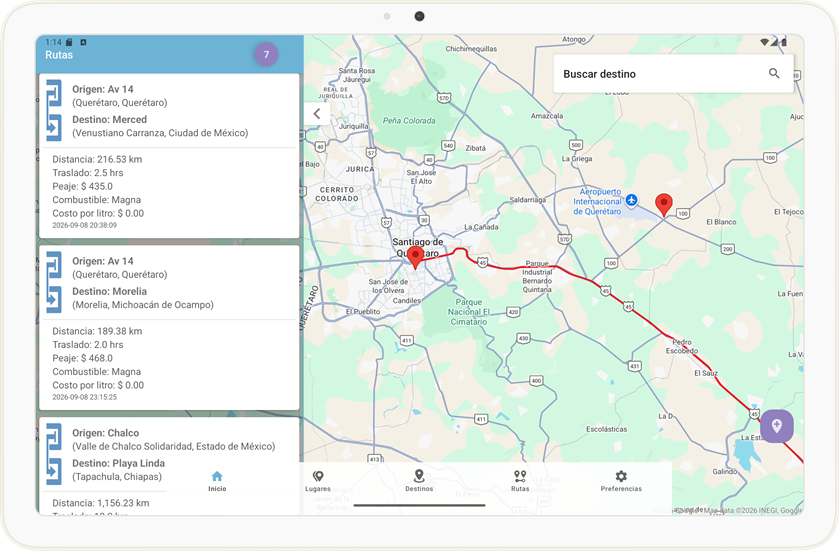
Task: Select the red map pin near the airport
Action: tap(663, 205)
